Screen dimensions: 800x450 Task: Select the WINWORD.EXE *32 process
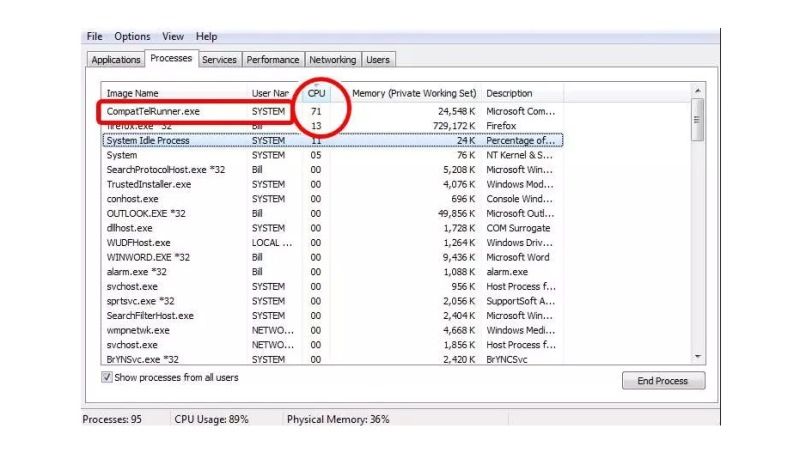click(x=333, y=257)
